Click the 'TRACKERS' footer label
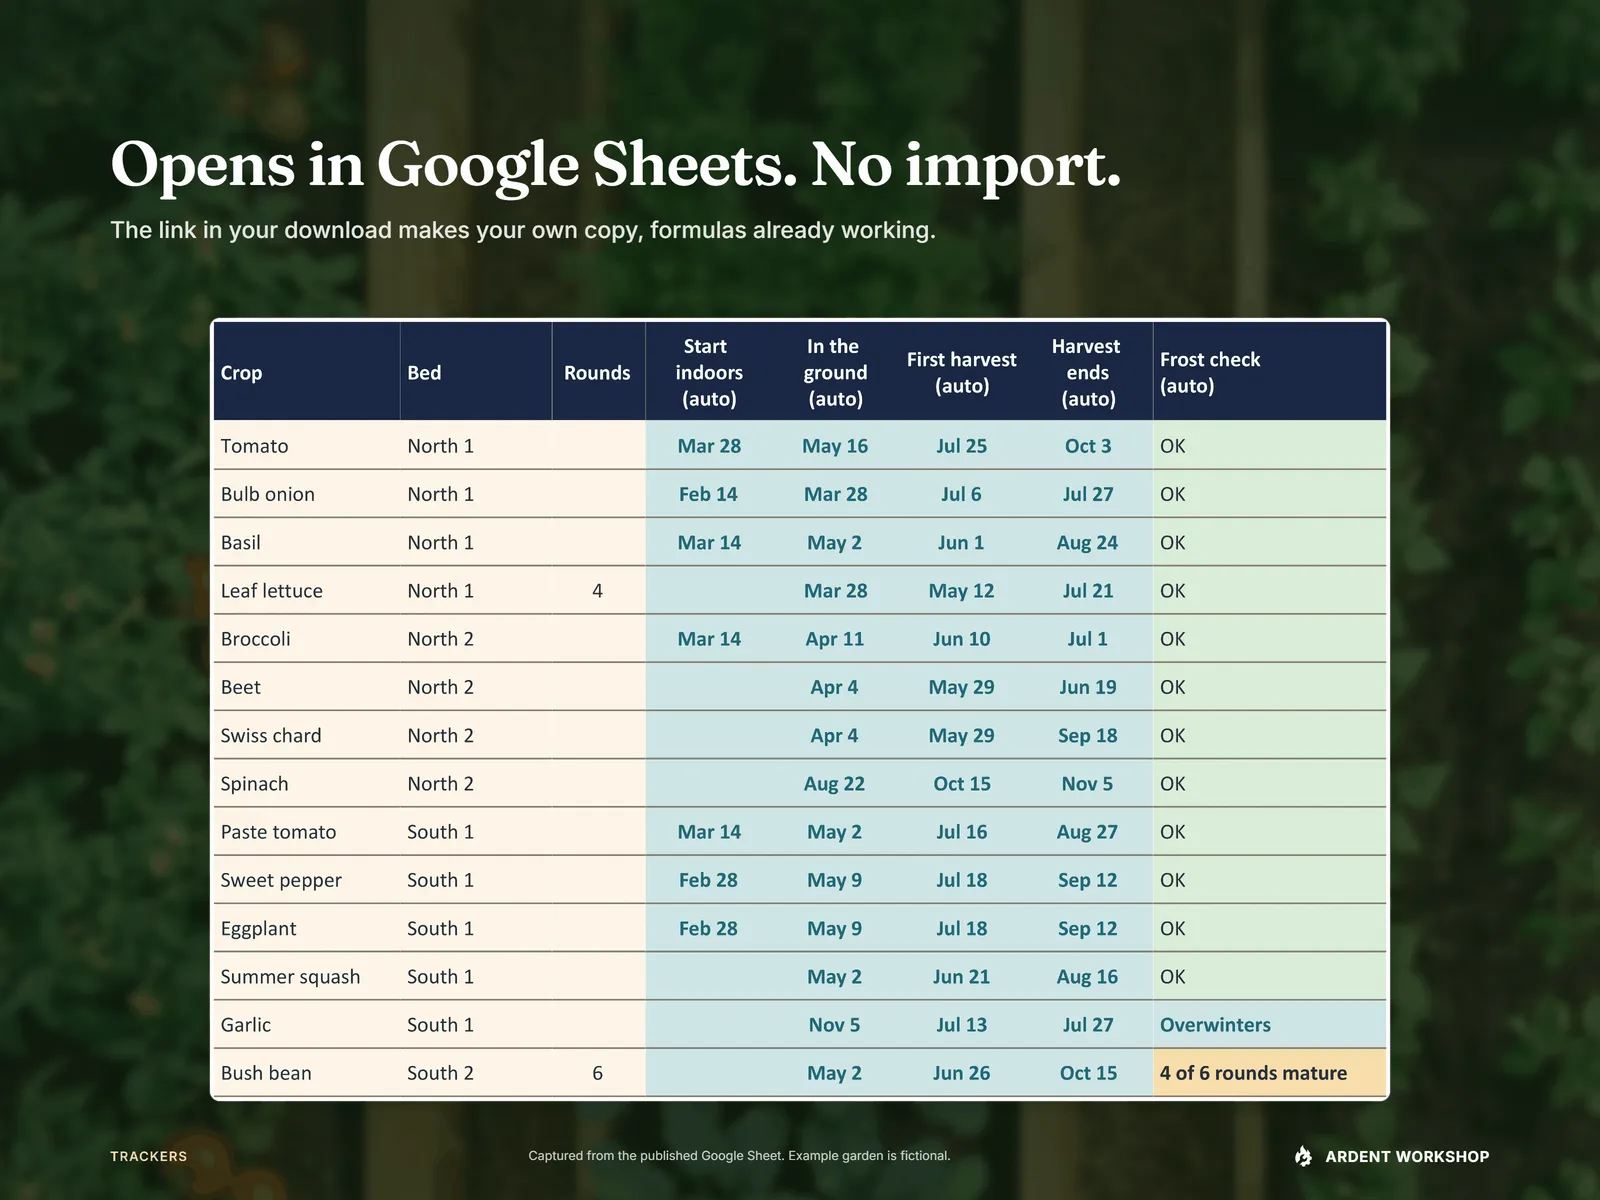 [x=149, y=1156]
